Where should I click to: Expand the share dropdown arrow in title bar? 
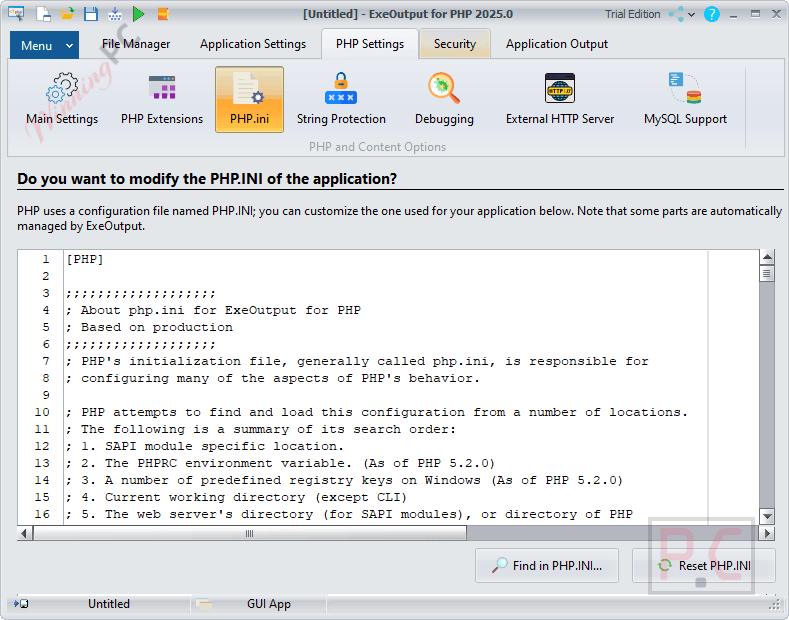pos(692,15)
